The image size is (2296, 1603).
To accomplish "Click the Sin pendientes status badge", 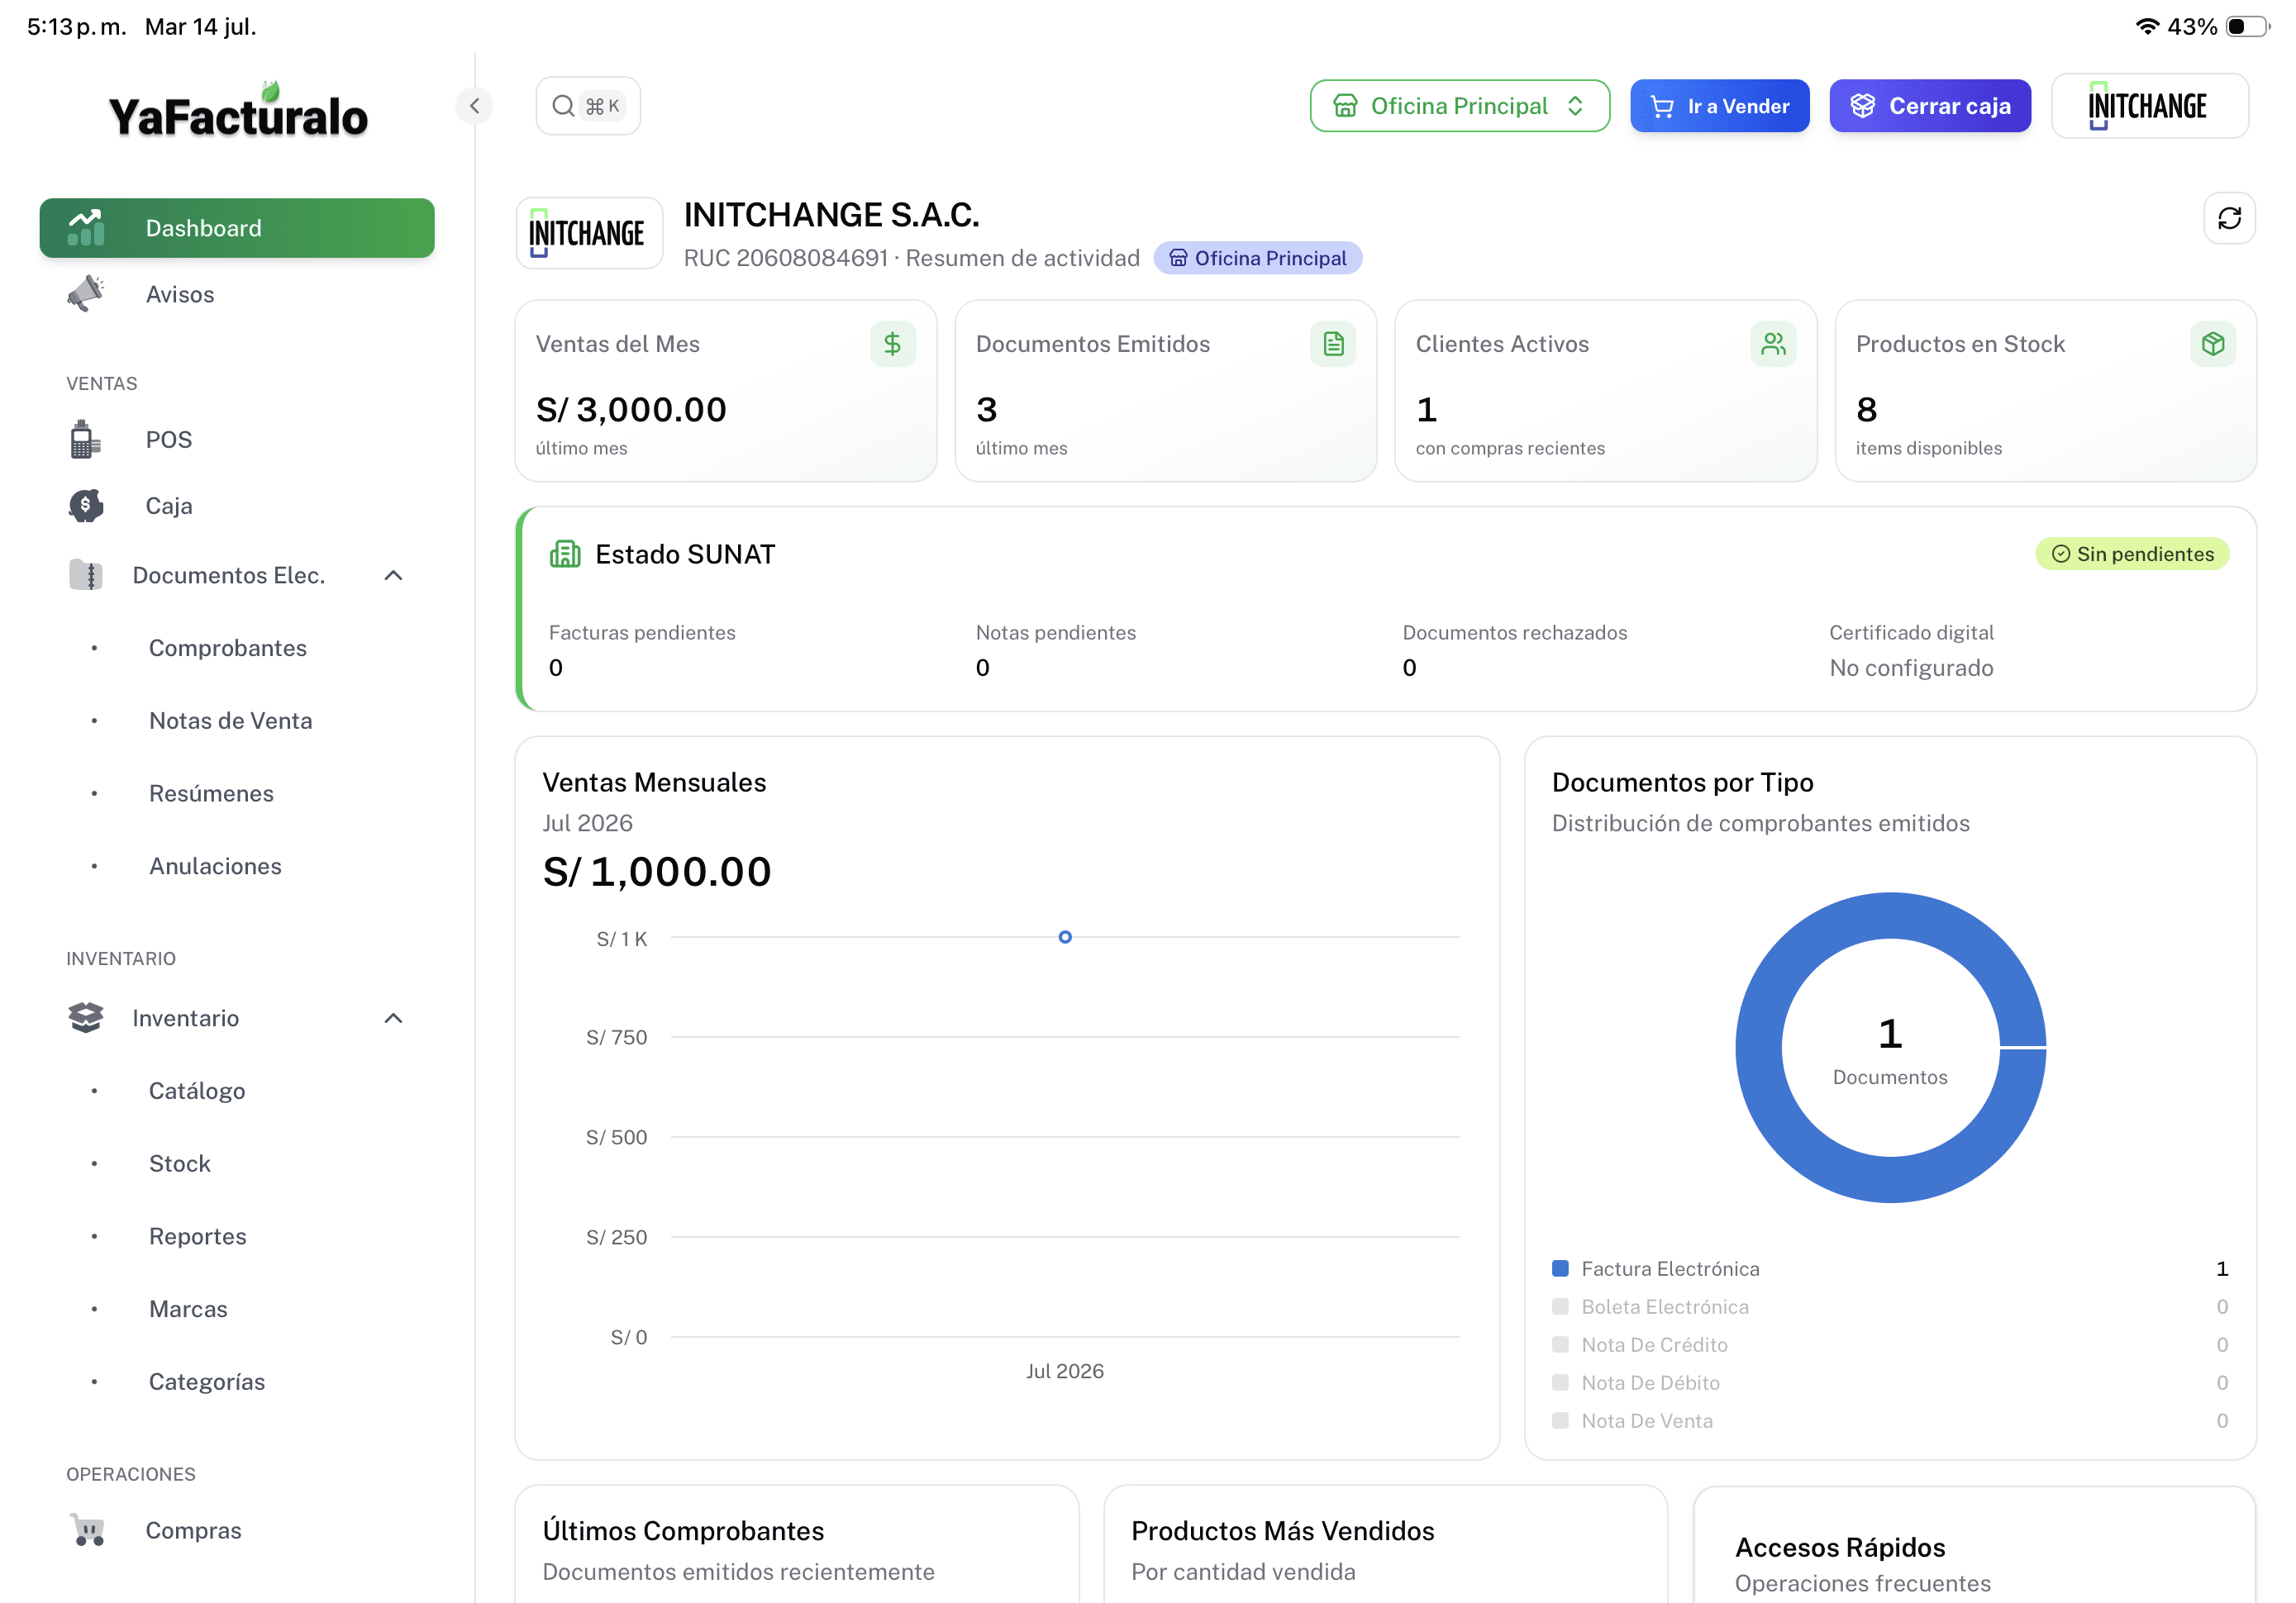I will (2131, 554).
